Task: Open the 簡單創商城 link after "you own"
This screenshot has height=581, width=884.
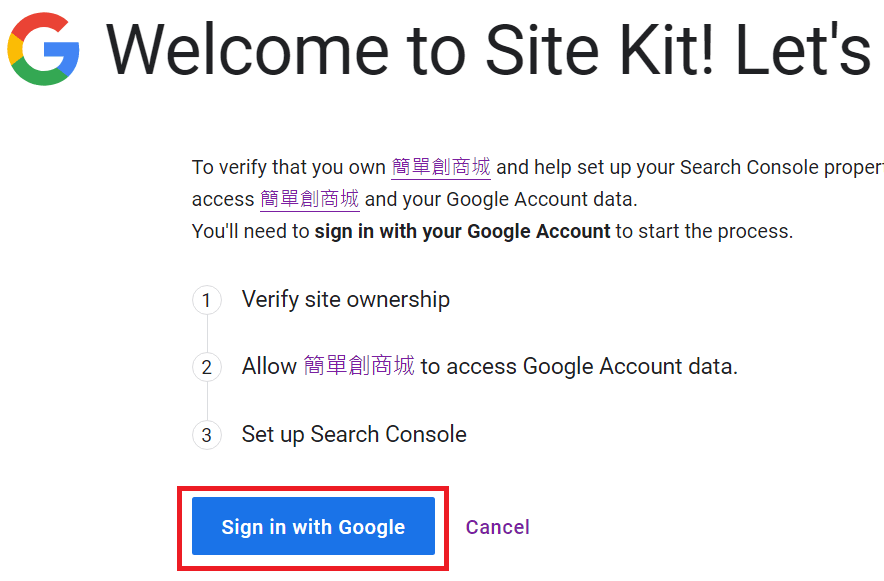Action: (441, 167)
